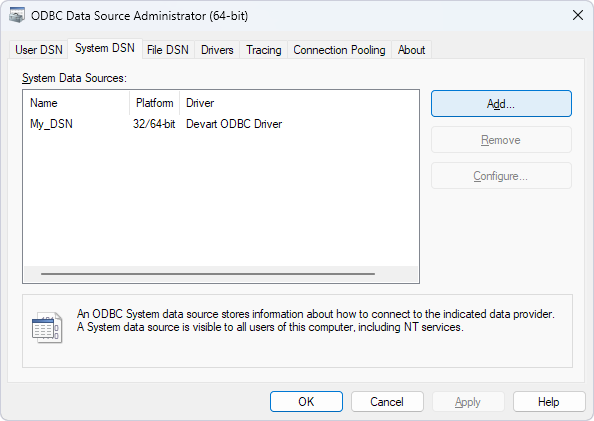594x421 pixels.
Task: Click the Cancel button
Action: click(387, 402)
